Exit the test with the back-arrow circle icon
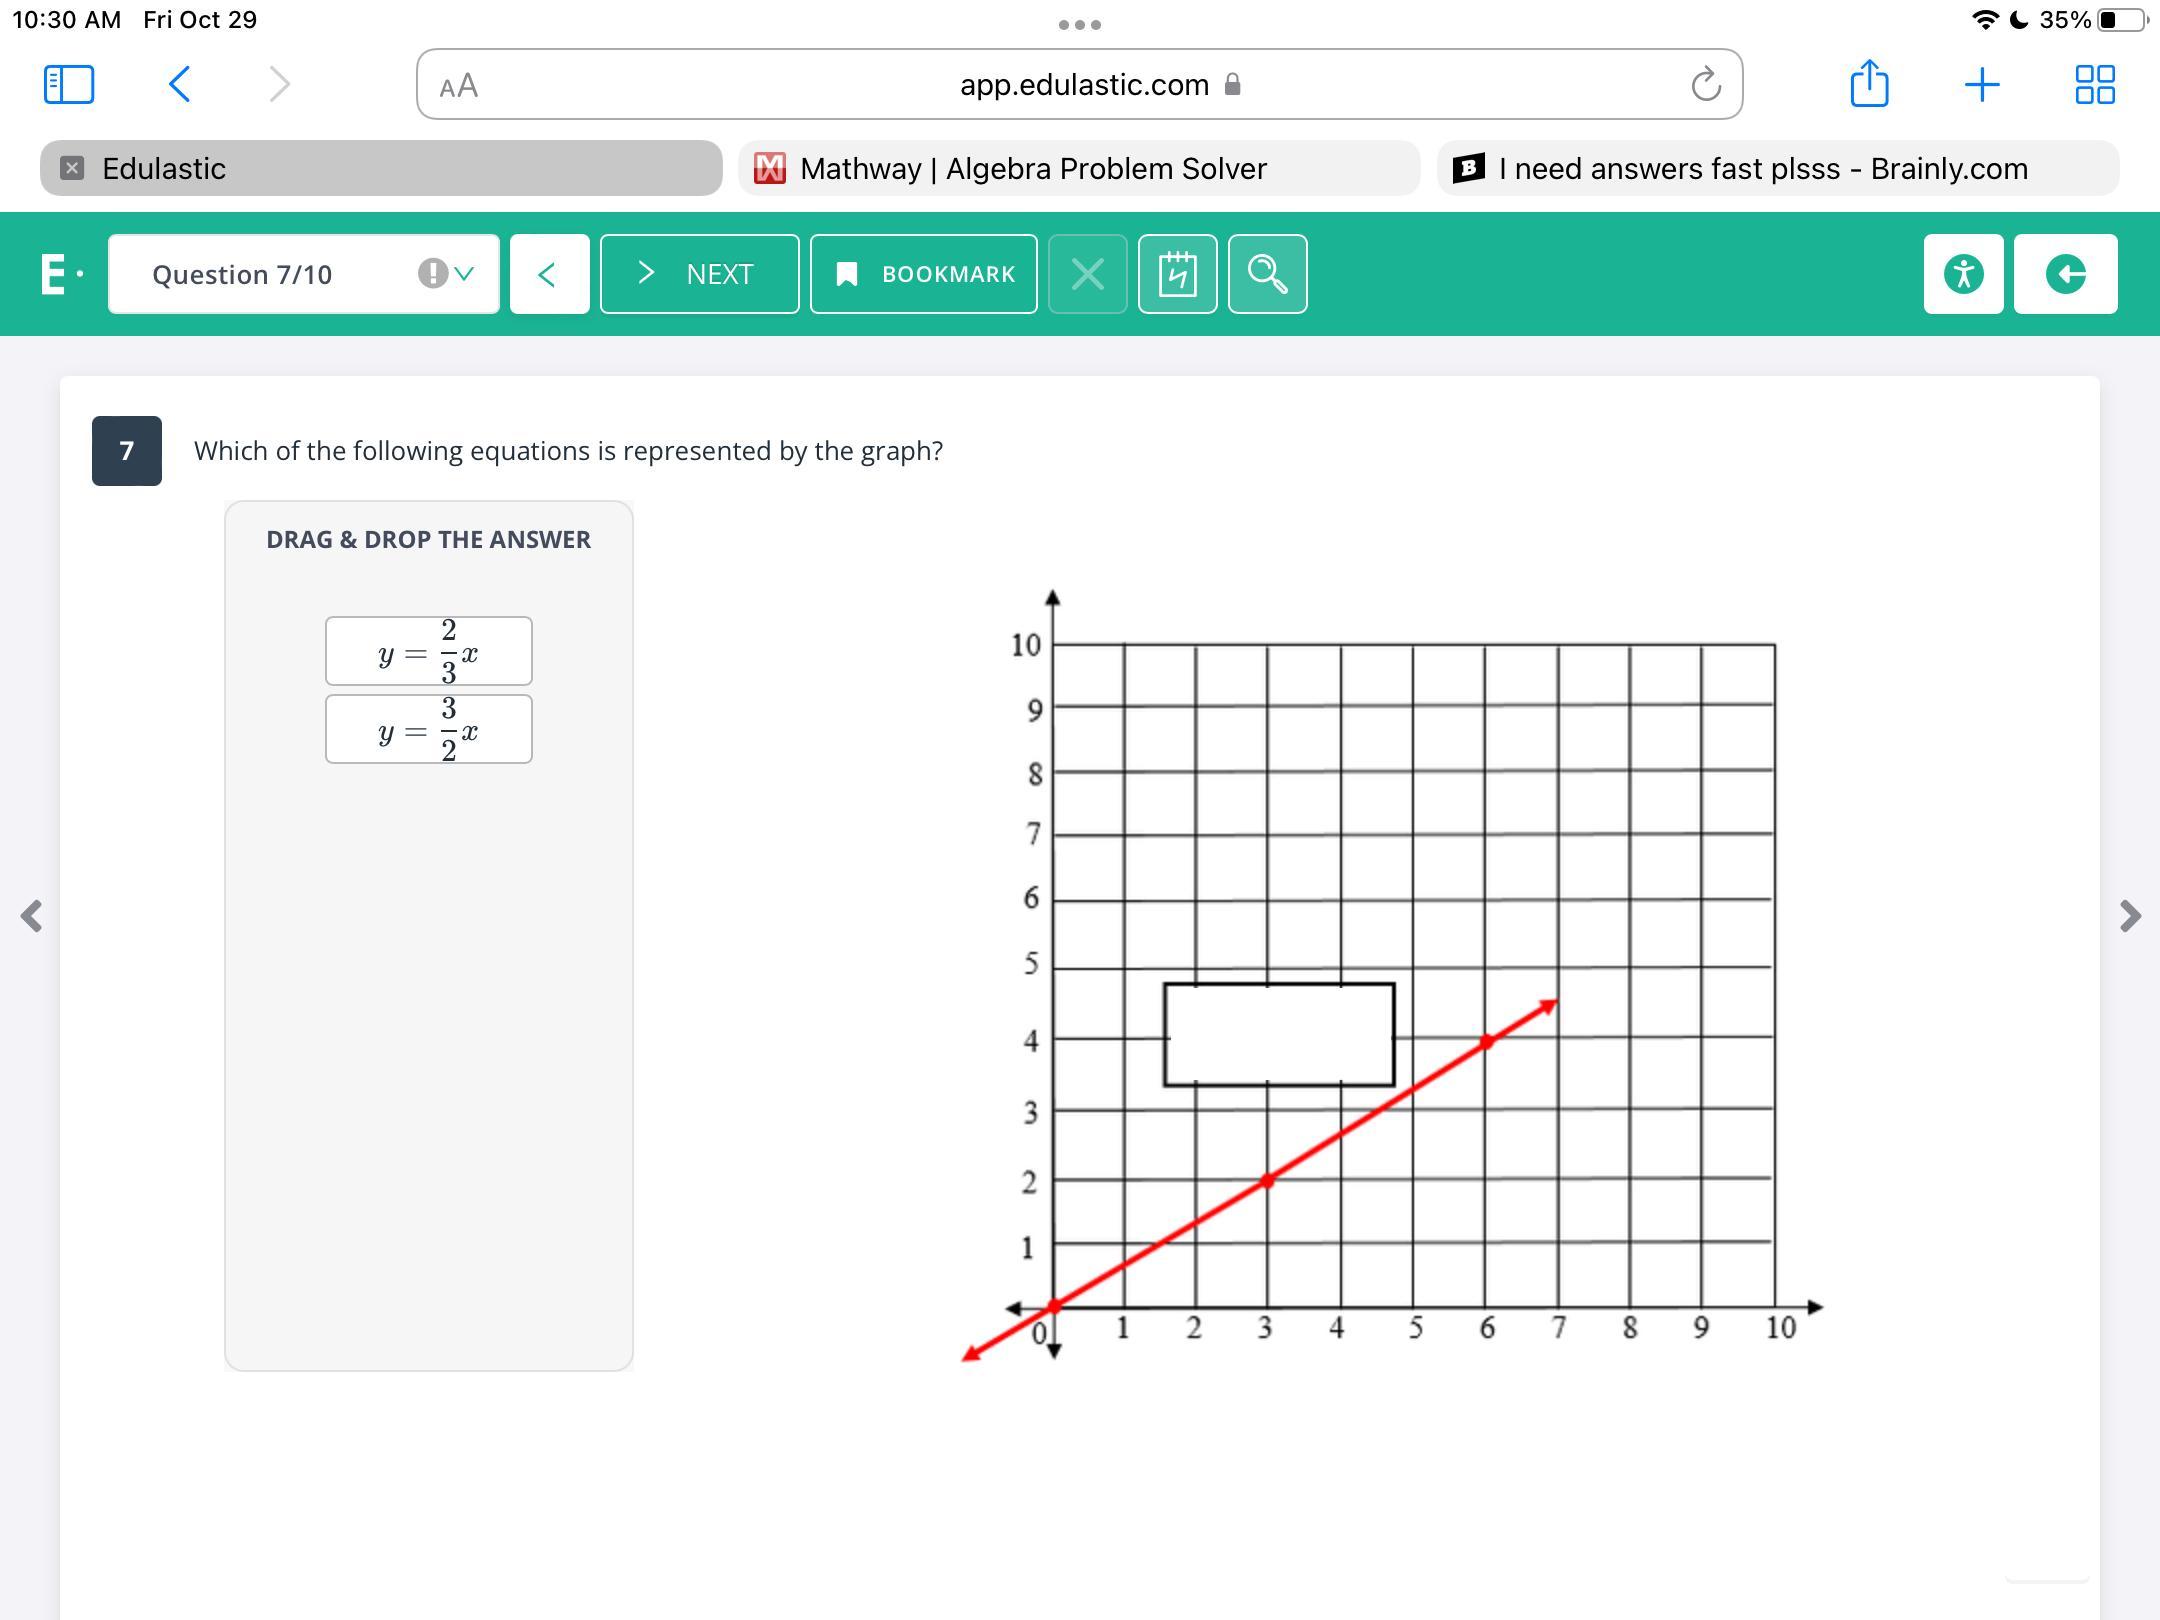Screen dimensions: 2160x1620 click(2065, 274)
